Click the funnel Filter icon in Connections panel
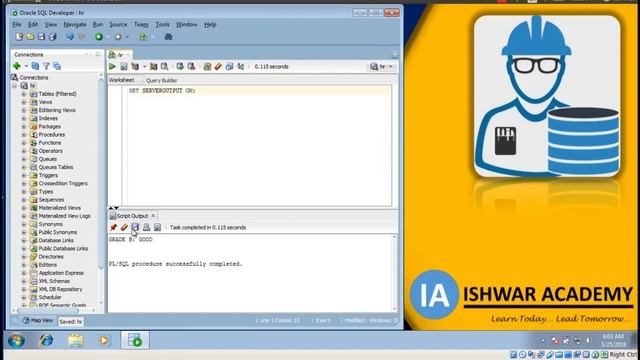This screenshot has height=360, width=640. (46, 66)
